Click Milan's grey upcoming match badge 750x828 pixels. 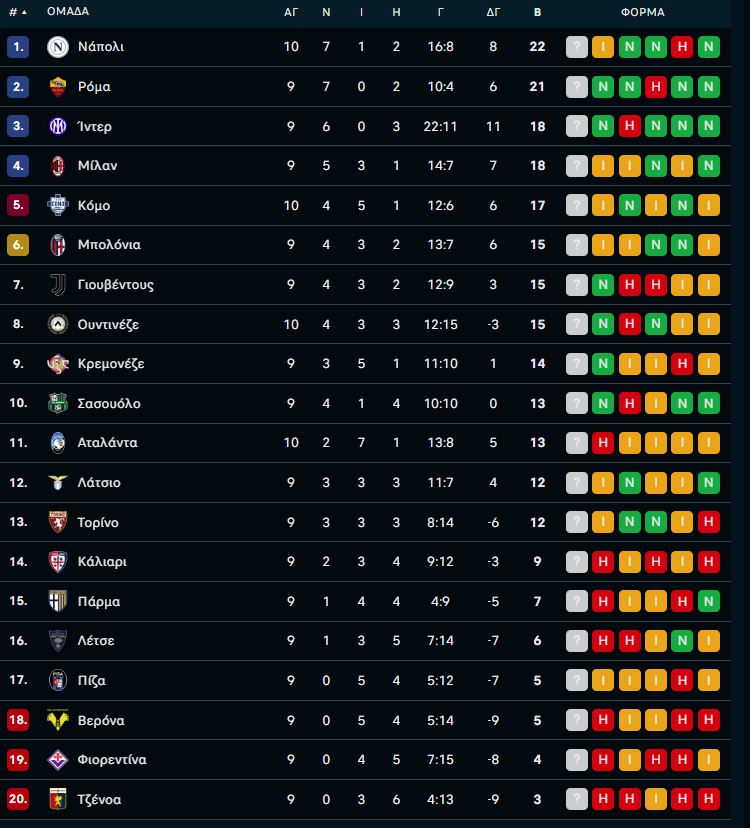point(577,166)
